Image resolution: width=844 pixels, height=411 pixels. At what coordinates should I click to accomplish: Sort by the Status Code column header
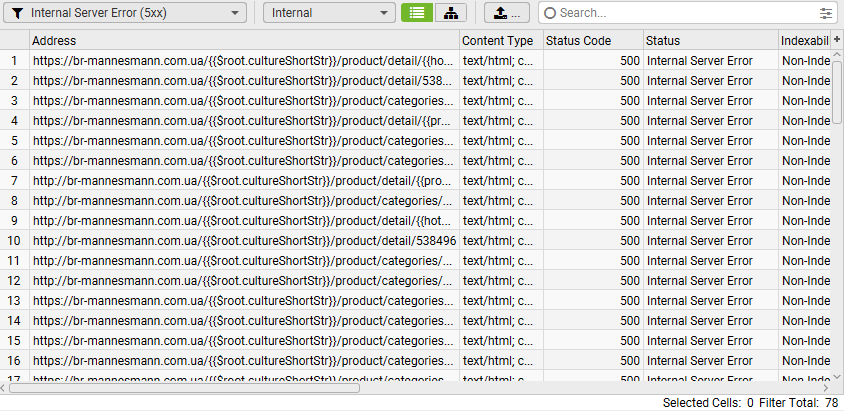(x=593, y=40)
